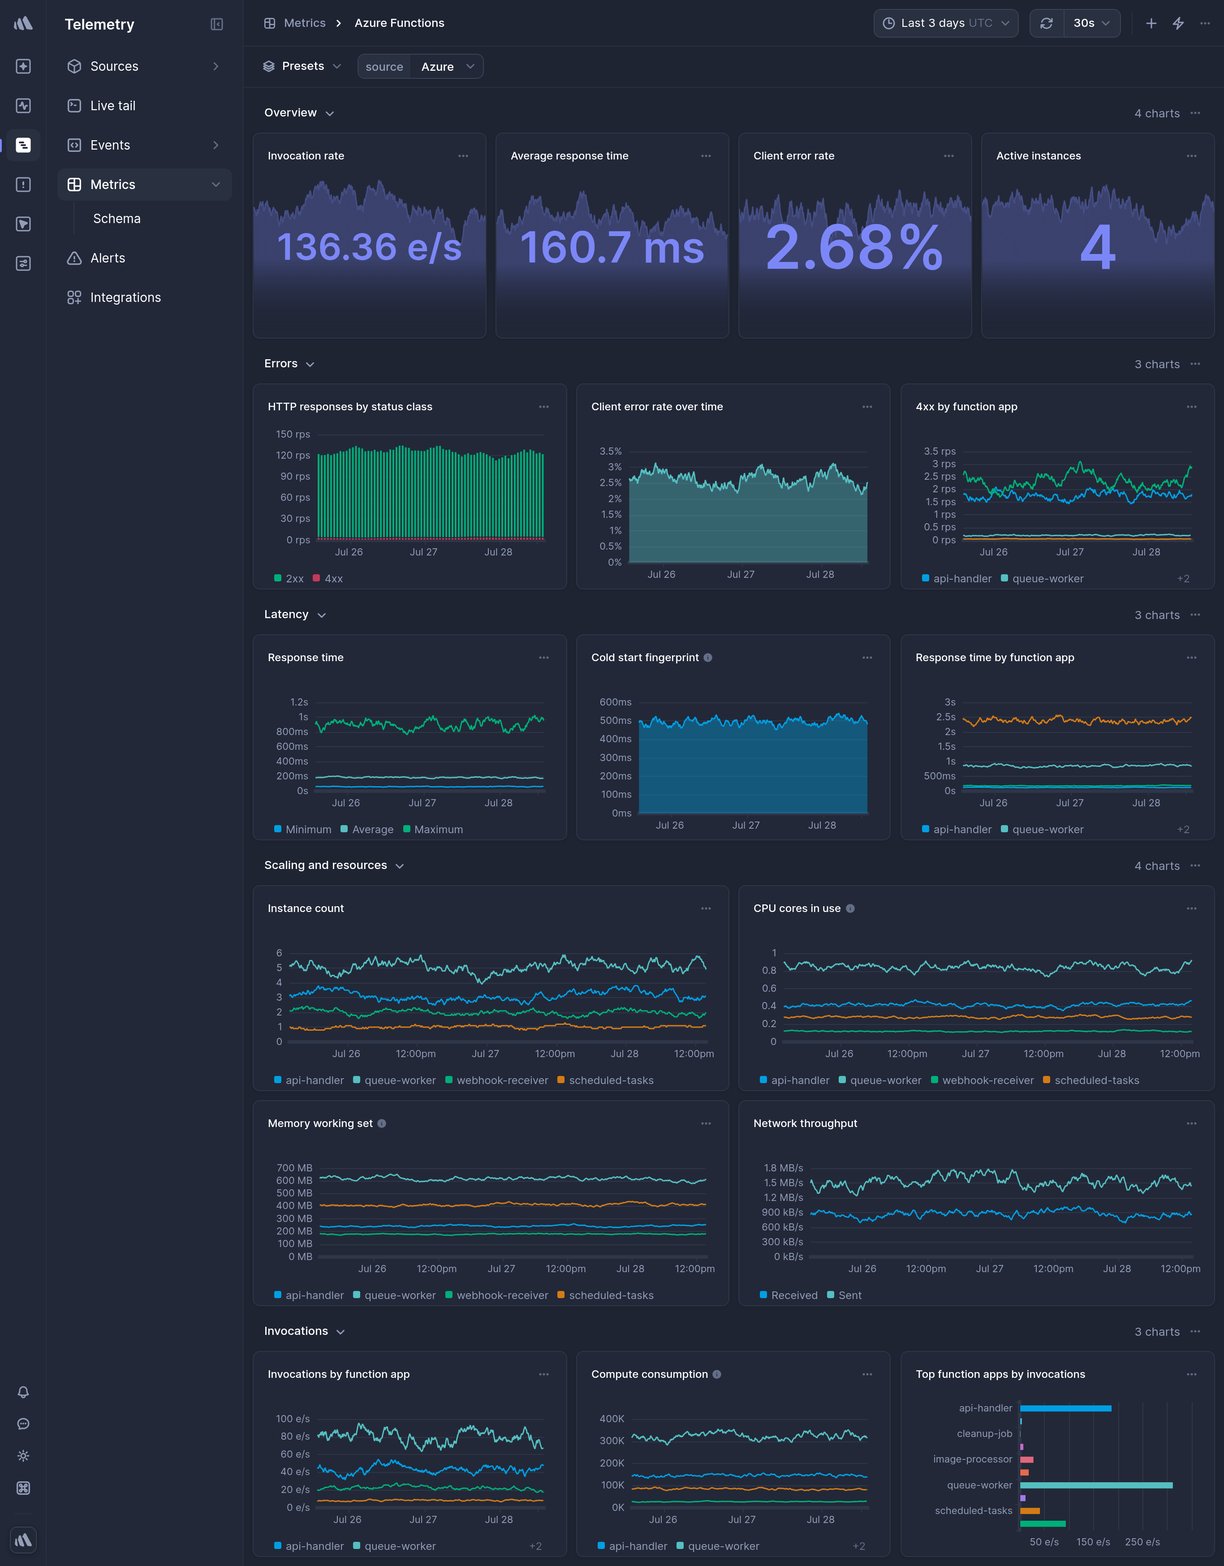Click info icon next to CPU cores in use
This screenshot has width=1224, height=1566.
[850, 909]
